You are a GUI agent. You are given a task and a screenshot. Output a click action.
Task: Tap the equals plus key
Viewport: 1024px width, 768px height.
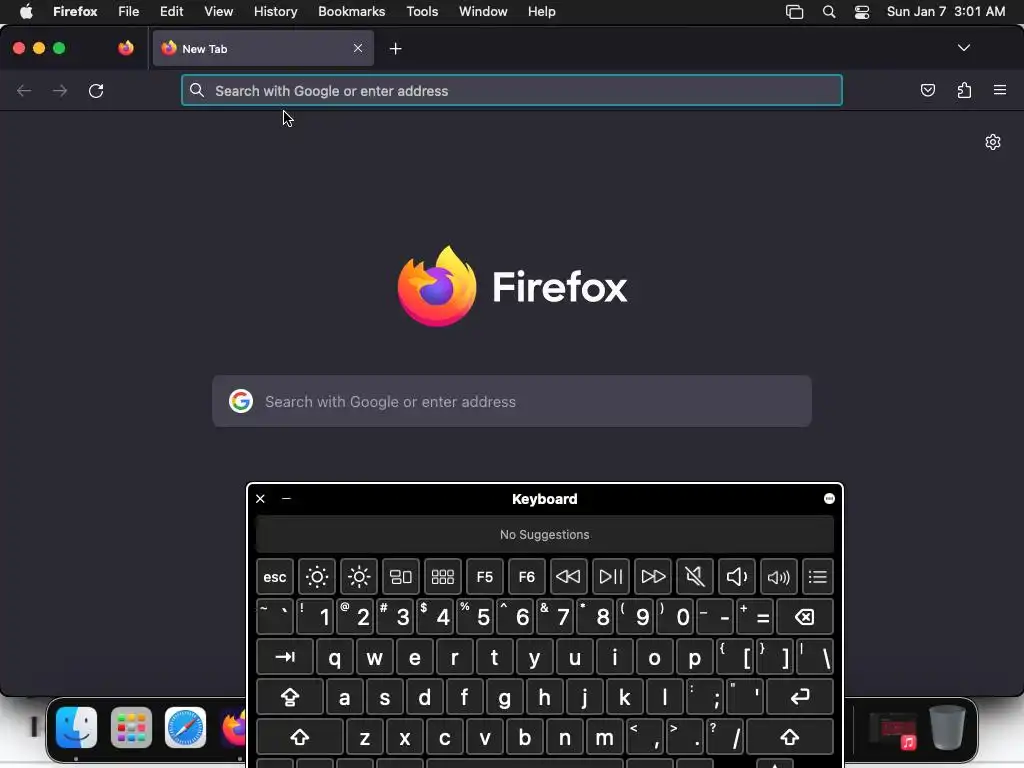[756, 616]
